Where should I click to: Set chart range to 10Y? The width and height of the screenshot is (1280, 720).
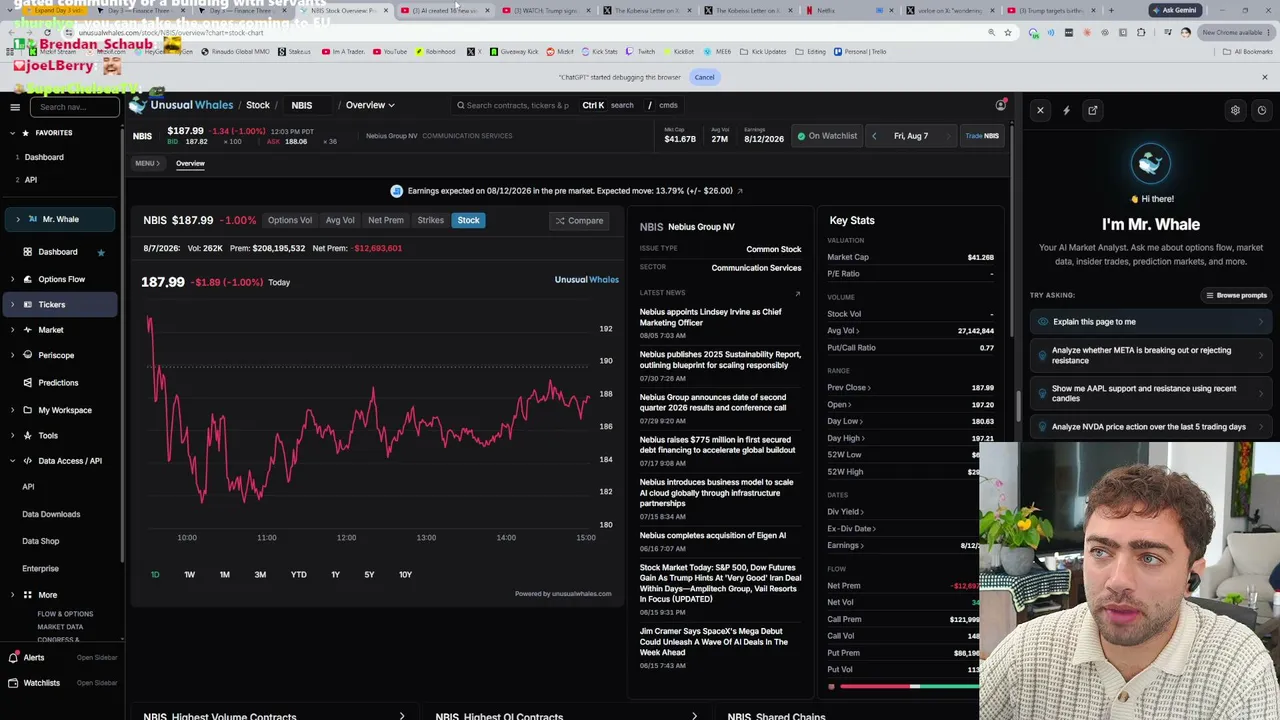point(405,574)
